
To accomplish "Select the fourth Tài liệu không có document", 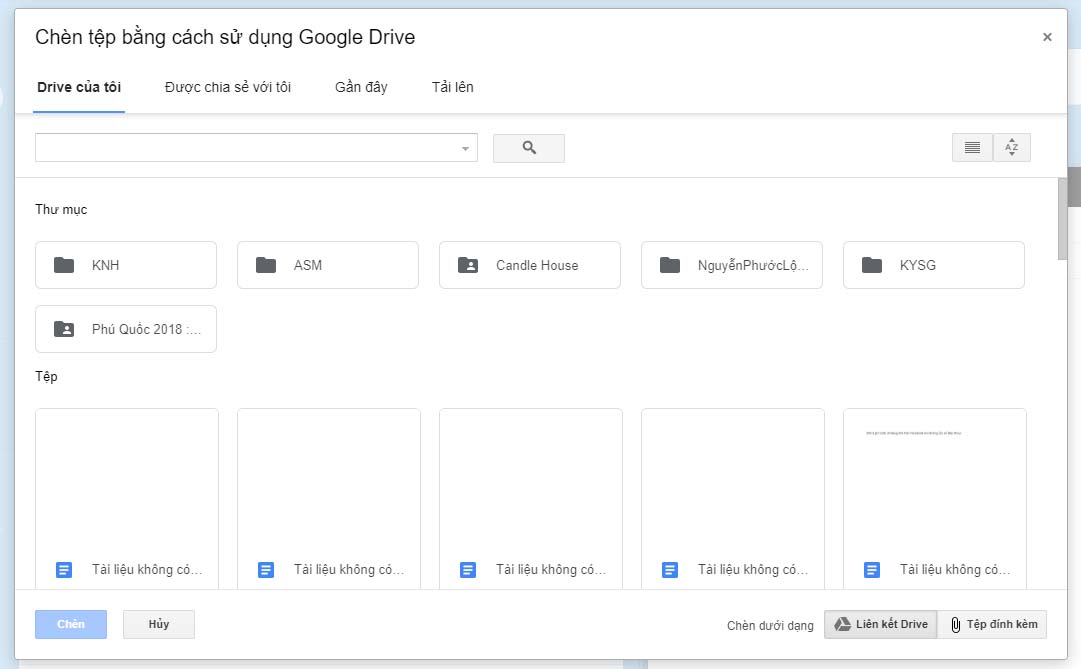I will tap(733, 498).
